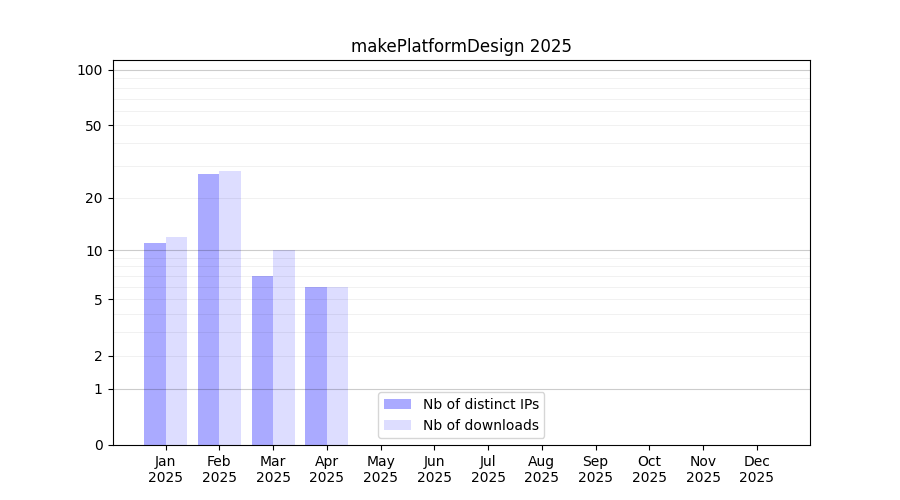Click the 20 y-axis tick label
This screenshot has height=500, width=900.
click(x=94, y=198)
